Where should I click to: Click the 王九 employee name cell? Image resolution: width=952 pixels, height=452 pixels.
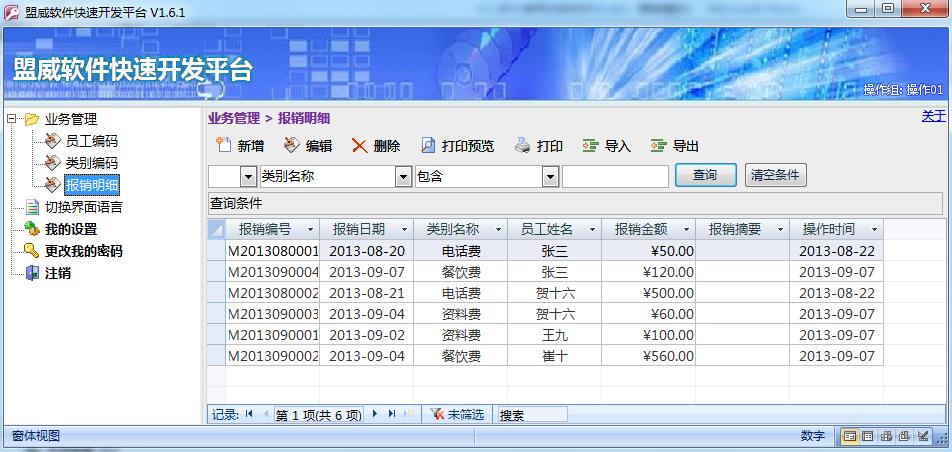coord(554,335)
